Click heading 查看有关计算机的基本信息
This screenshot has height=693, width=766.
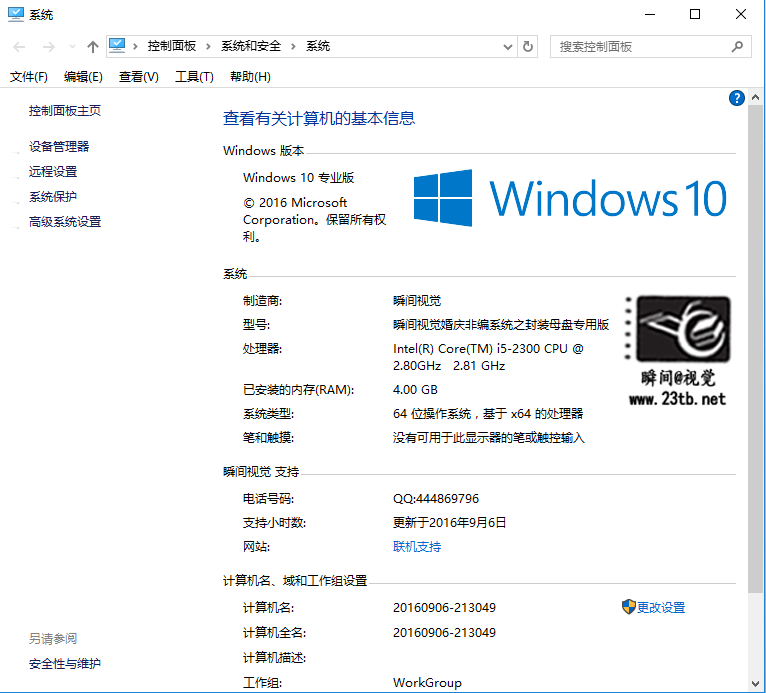(319, 118)
